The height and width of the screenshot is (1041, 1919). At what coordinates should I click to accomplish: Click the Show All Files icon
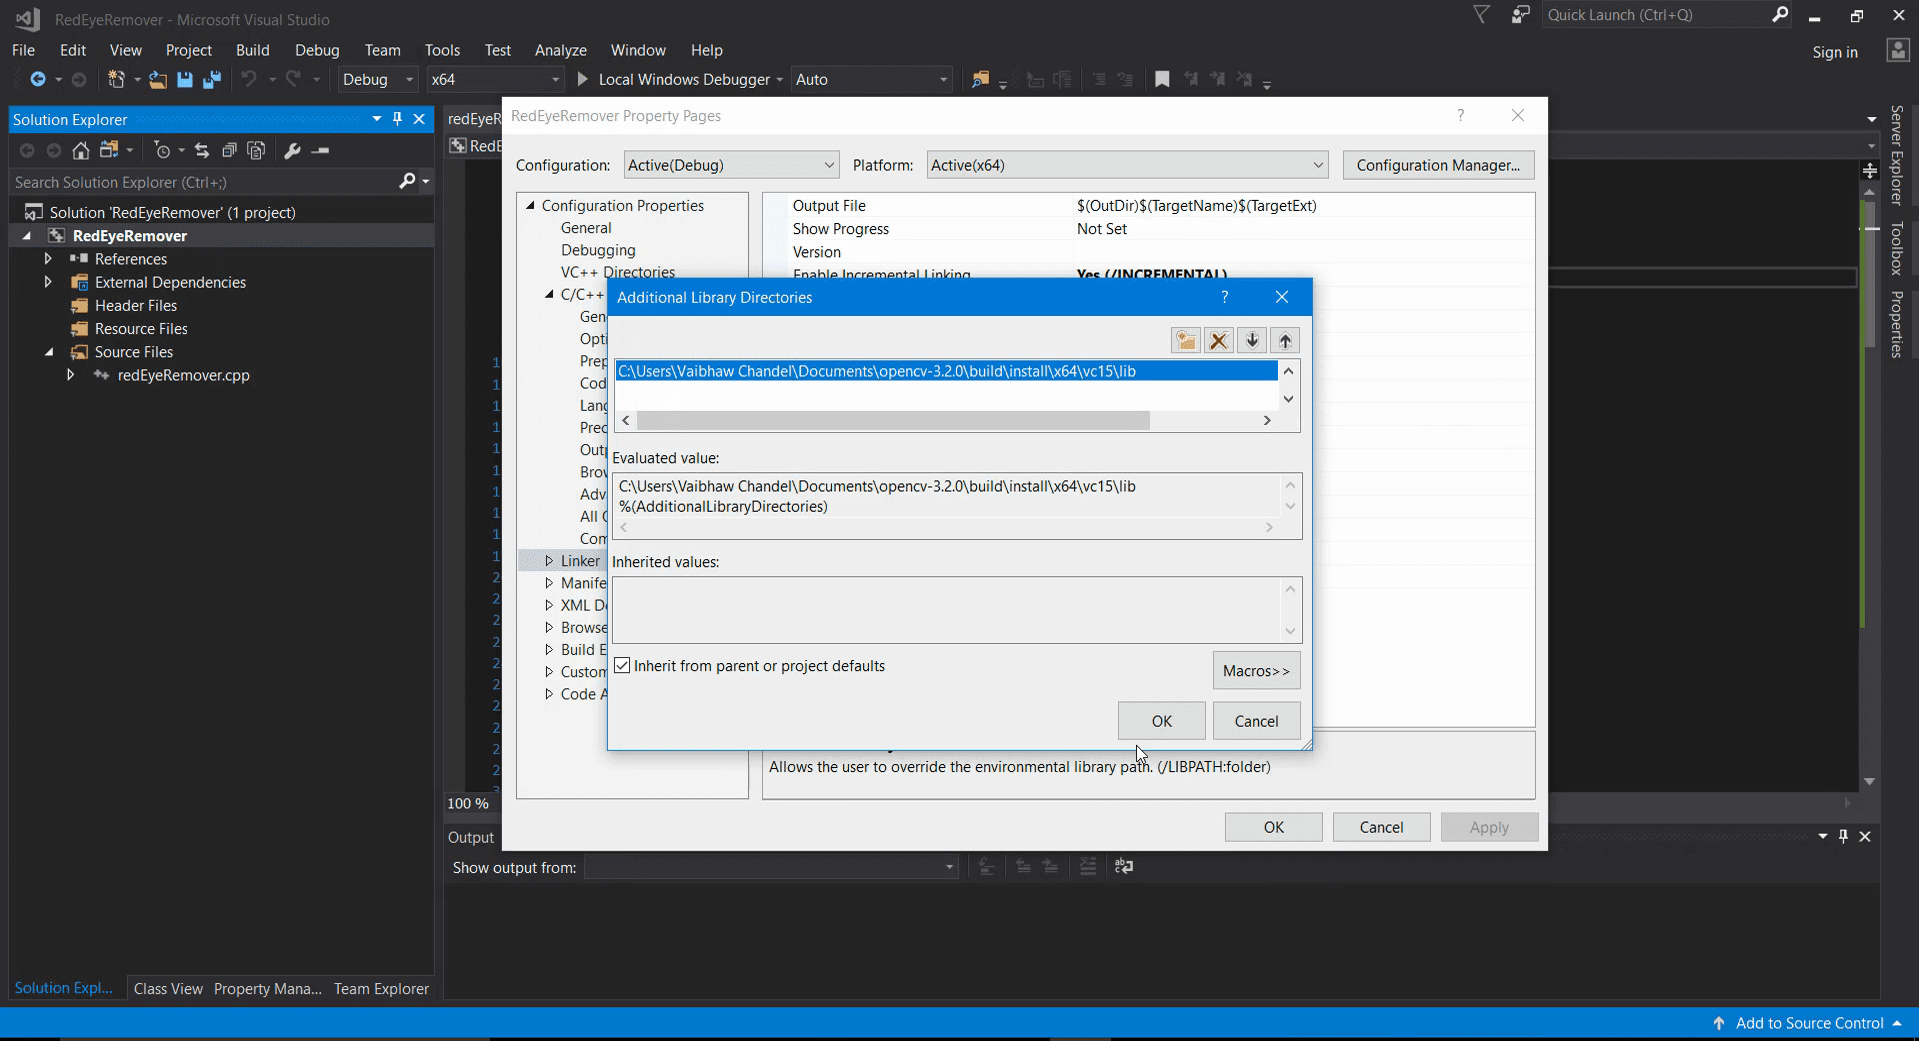point(256,150)
